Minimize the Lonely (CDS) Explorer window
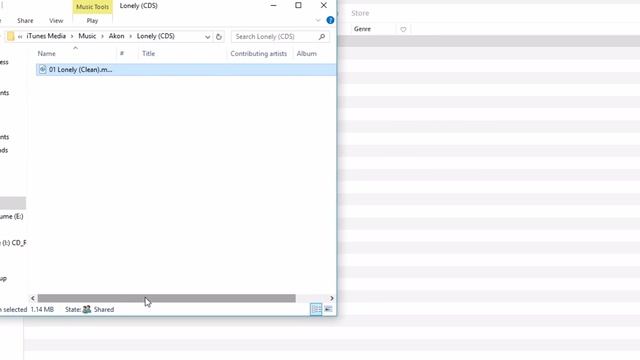Viewport: 640px width, 360px height. (273, 5)
